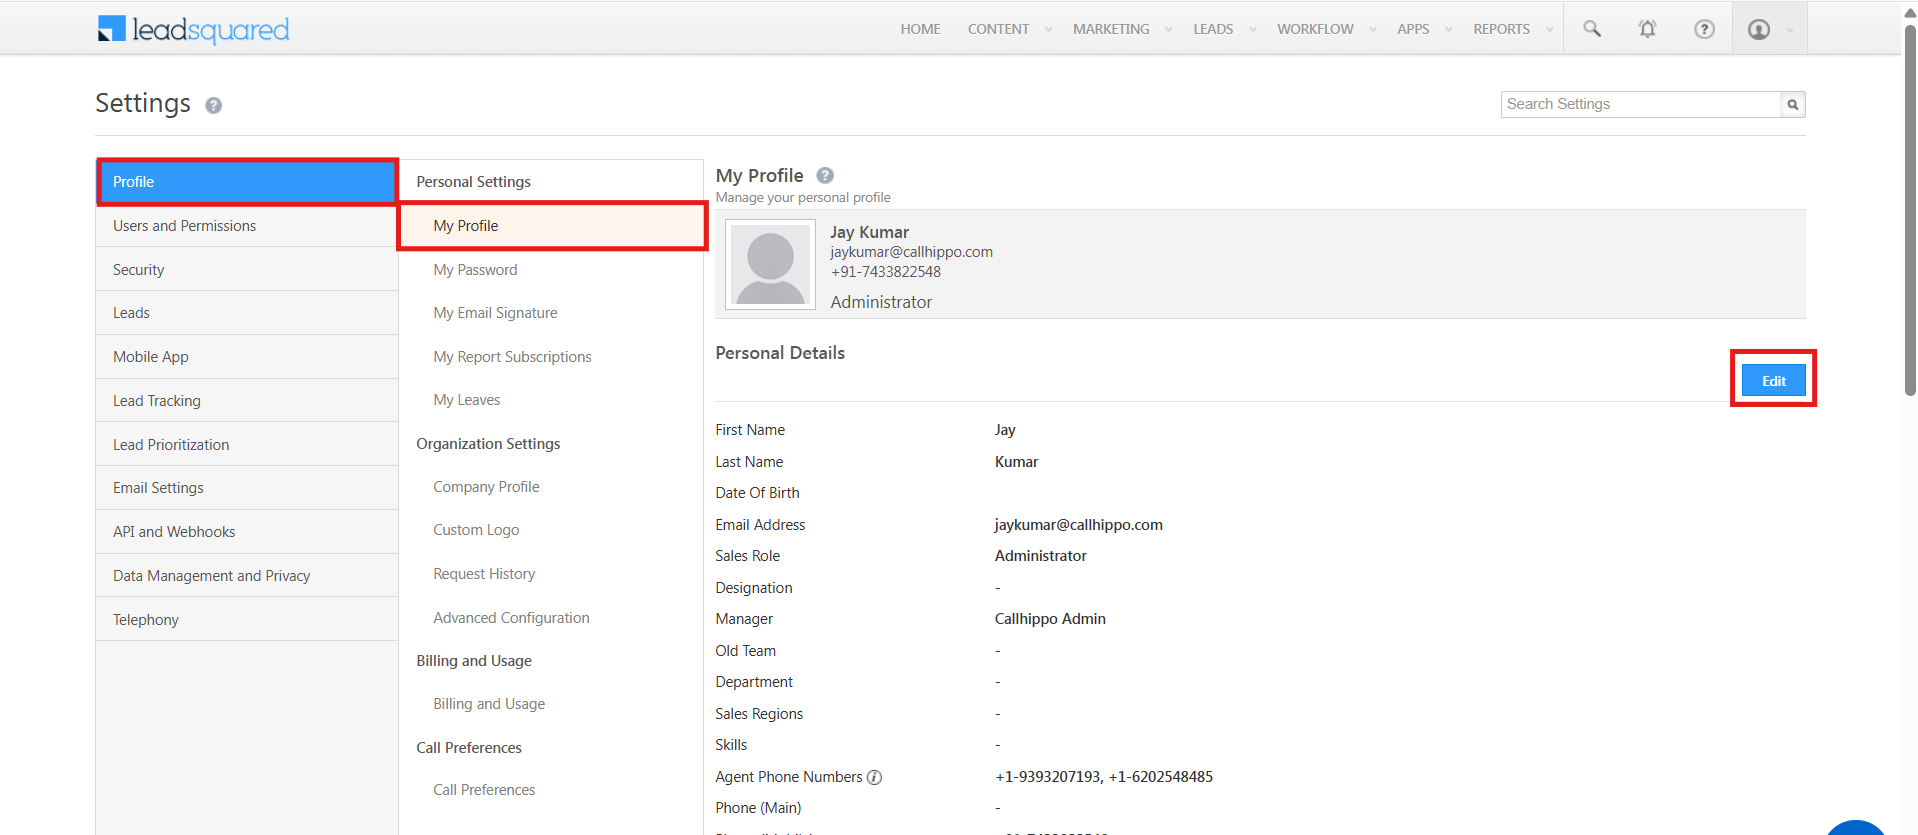Click the page vertical scrollbar
1918x835 pixels.
(x=1910, y=210)
